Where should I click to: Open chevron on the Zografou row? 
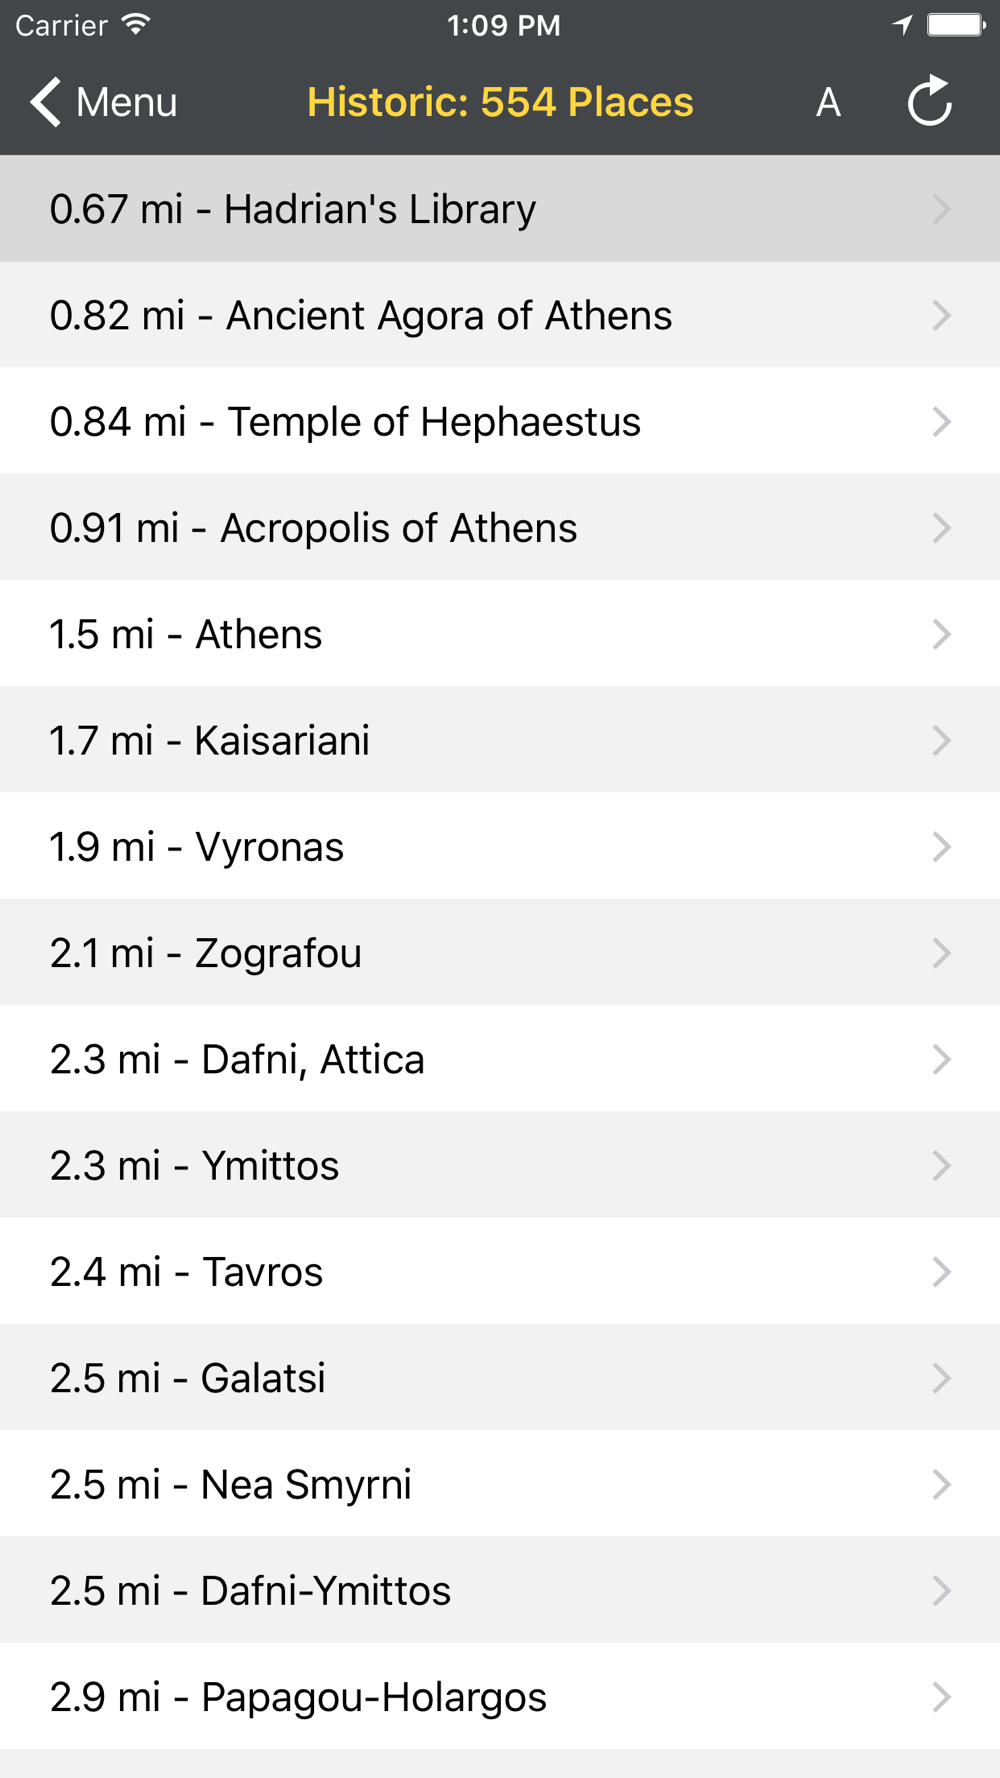click(x=941, y=953)
